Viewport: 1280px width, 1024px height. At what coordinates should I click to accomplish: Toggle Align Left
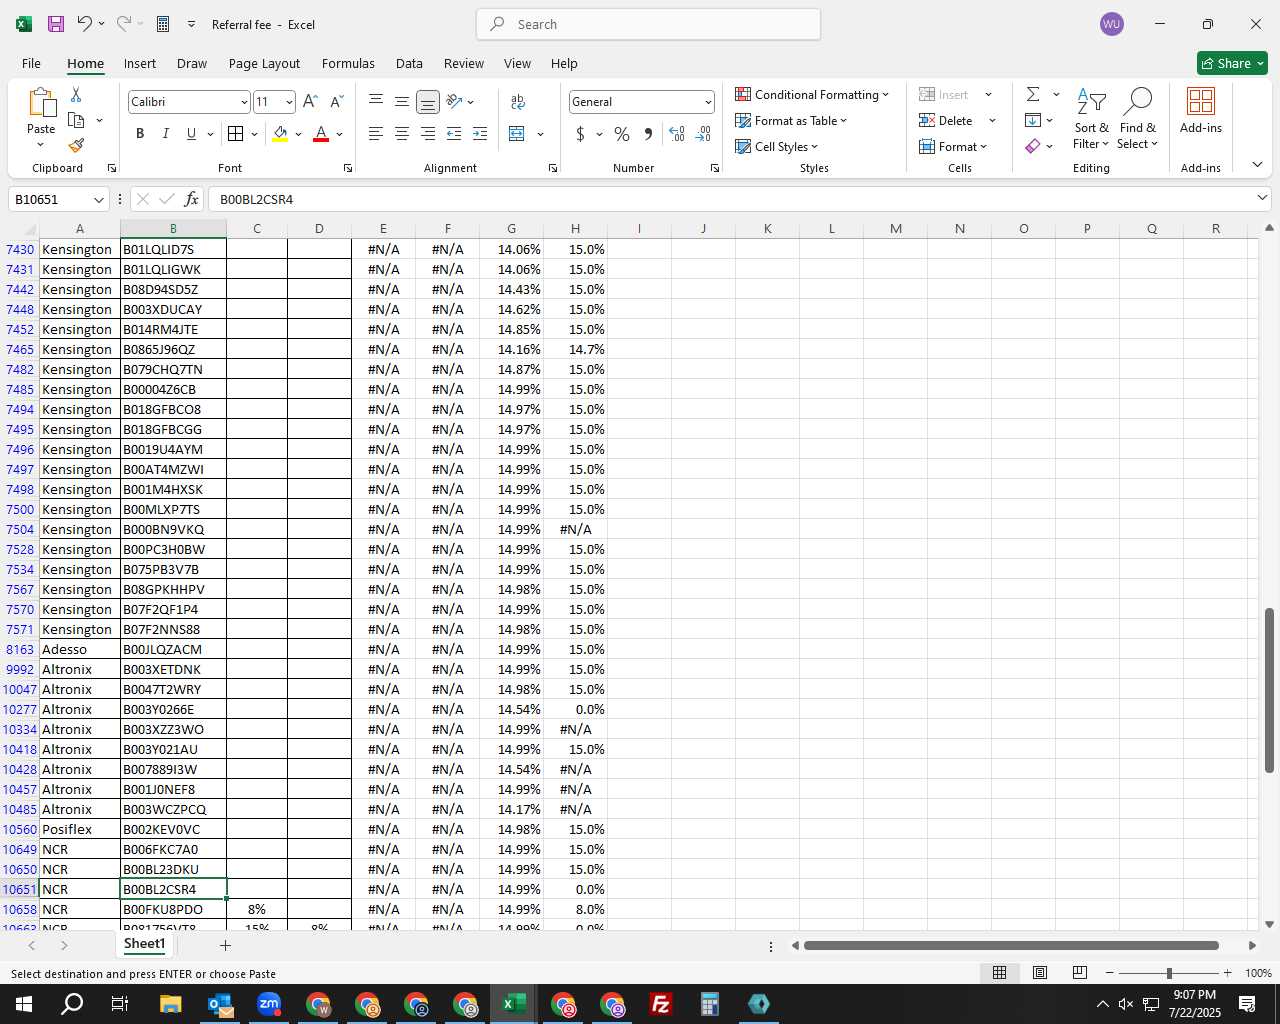376,134
